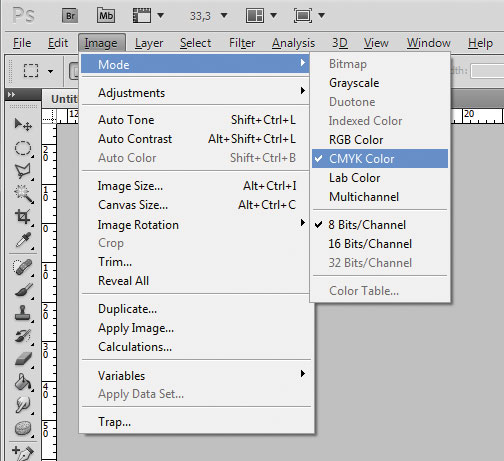This screenshot has height=461, width=504.
Task: Open the Arrange Documents dropdown arrow
Action: coord(273,15)
